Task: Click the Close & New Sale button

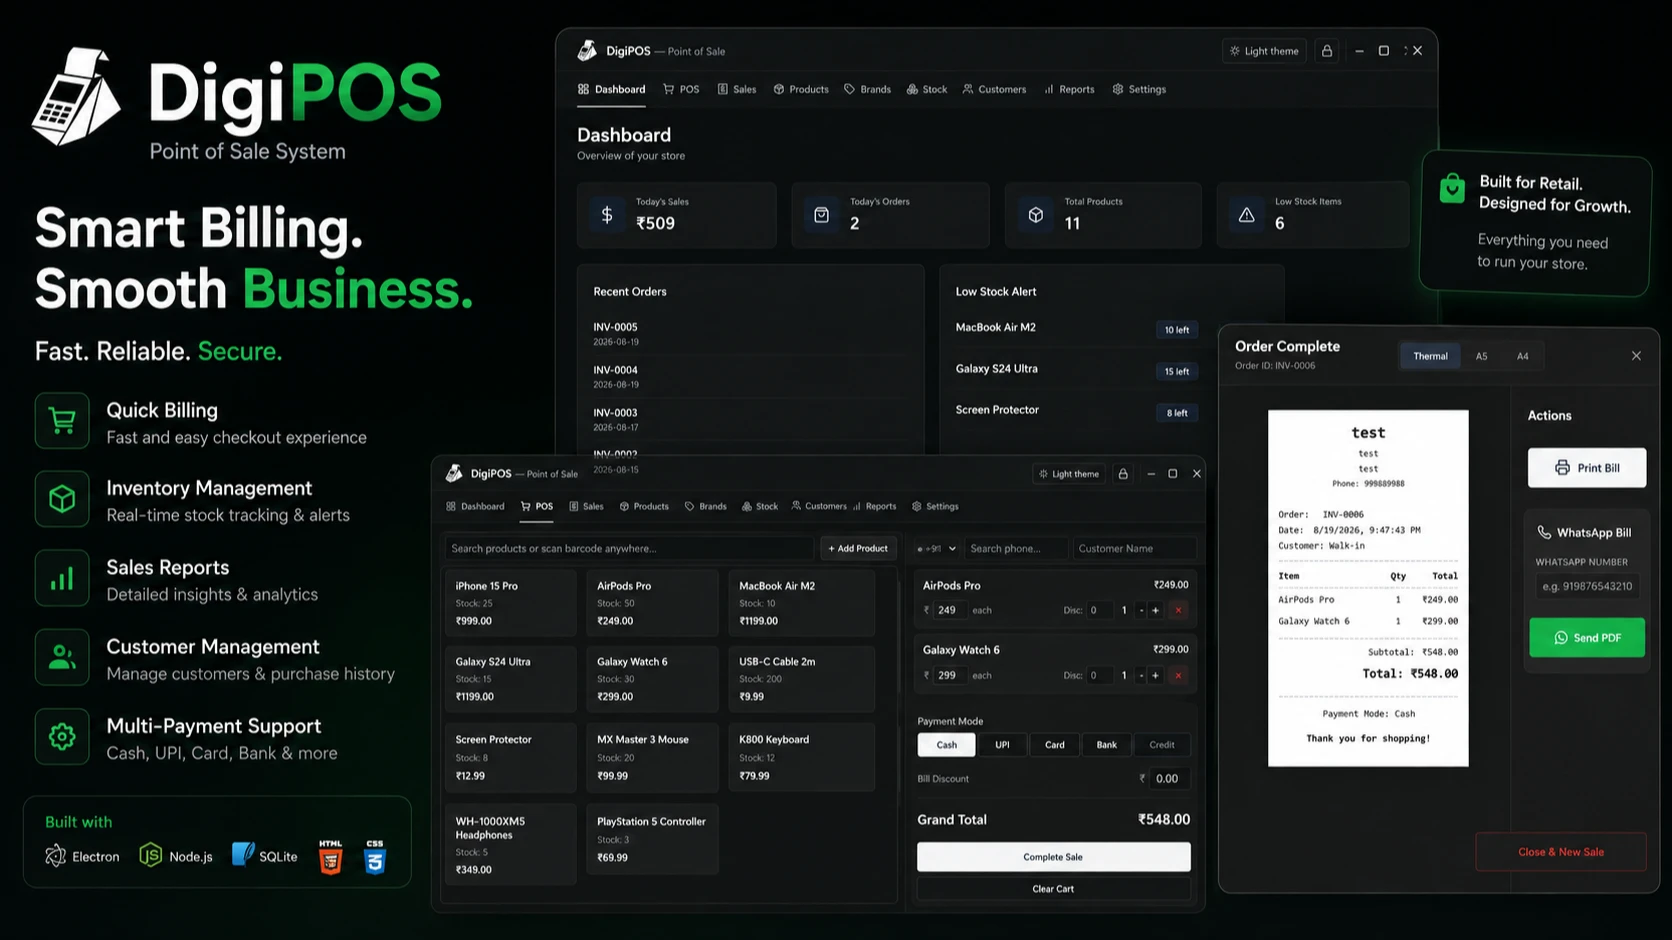Action: click(x=1561, y=852)
